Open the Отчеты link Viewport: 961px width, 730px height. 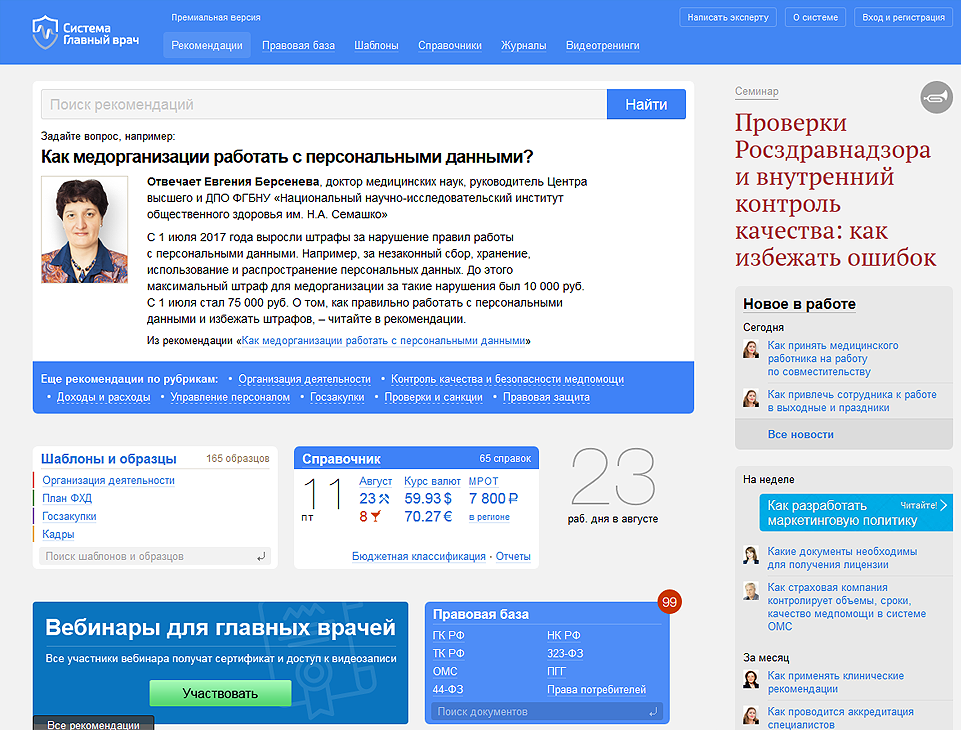click(x=513, y=557)
